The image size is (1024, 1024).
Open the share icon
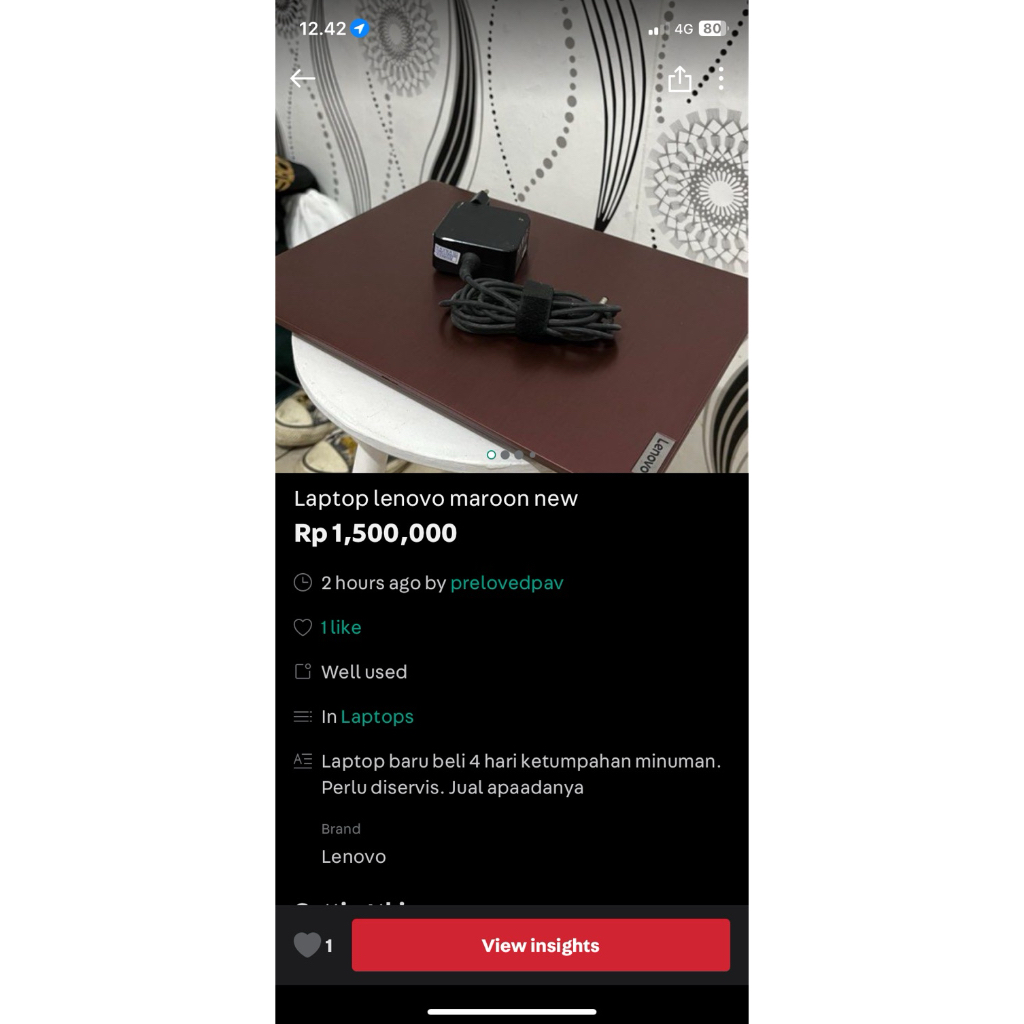680,79
